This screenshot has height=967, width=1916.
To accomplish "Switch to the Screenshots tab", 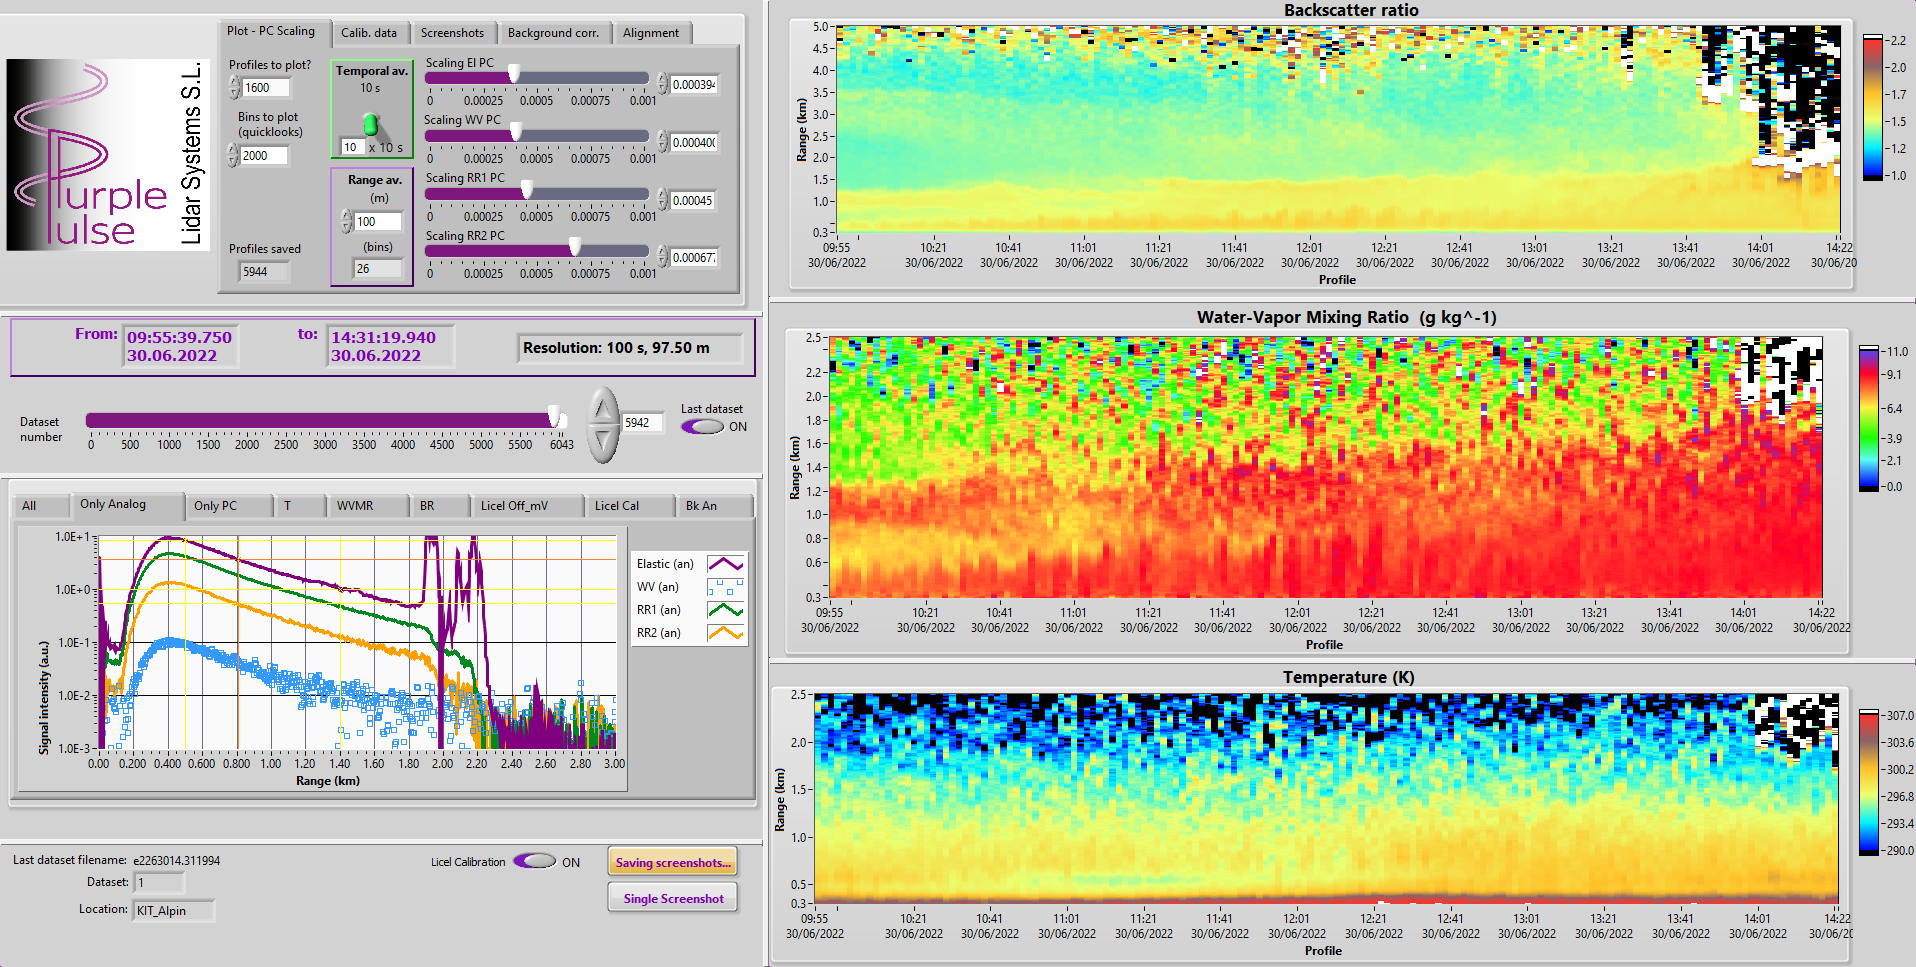I will coord(452,33).
